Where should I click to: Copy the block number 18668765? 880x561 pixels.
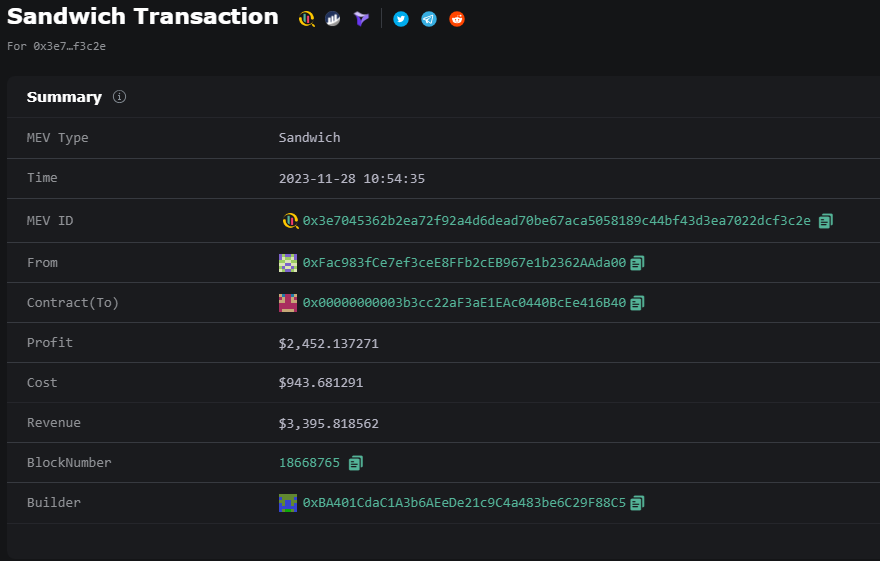coord(356,463)
